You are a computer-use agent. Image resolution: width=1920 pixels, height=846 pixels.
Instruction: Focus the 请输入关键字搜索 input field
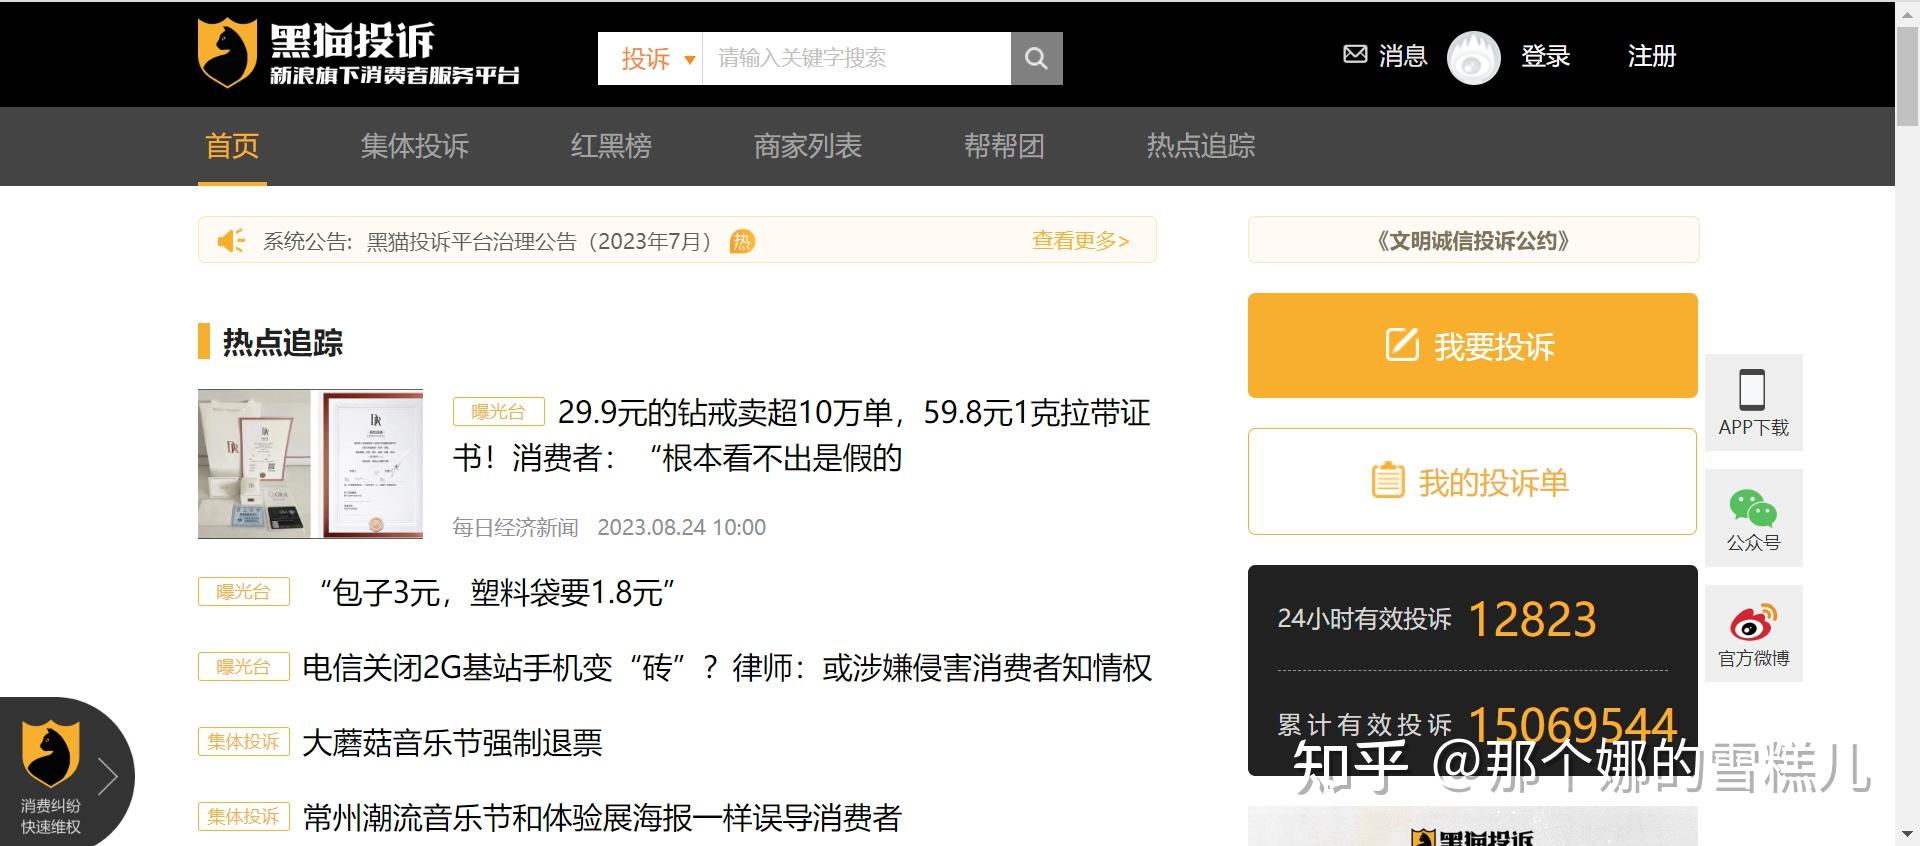click(857, 58)
